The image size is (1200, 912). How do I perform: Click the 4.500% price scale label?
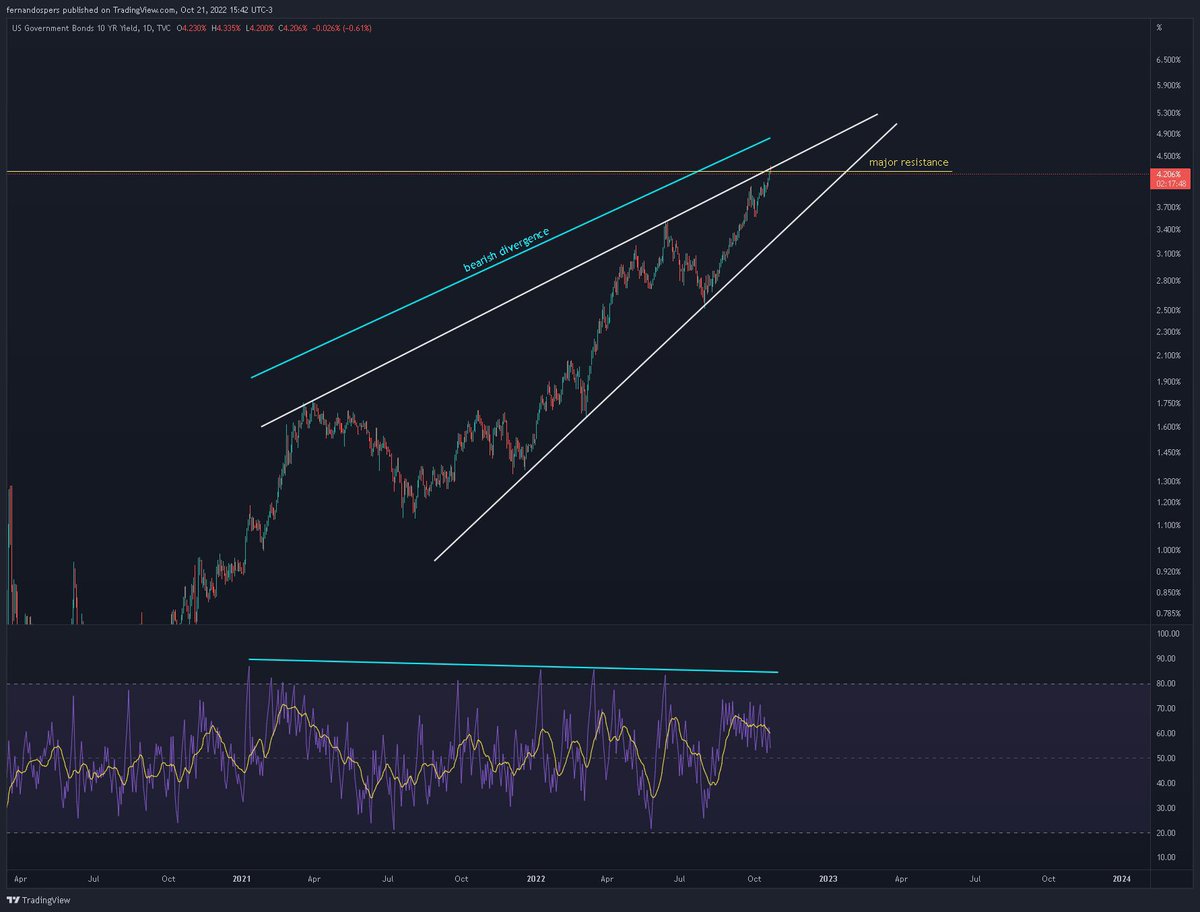(1168, 157)
